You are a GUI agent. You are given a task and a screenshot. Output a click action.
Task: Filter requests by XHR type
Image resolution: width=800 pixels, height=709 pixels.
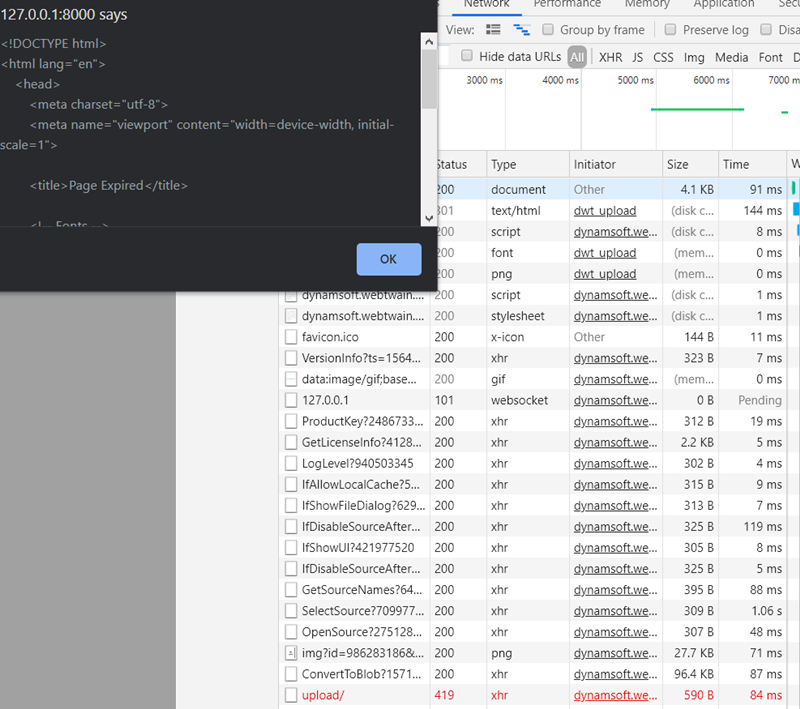pyautogui.click(x=610, y=57)
